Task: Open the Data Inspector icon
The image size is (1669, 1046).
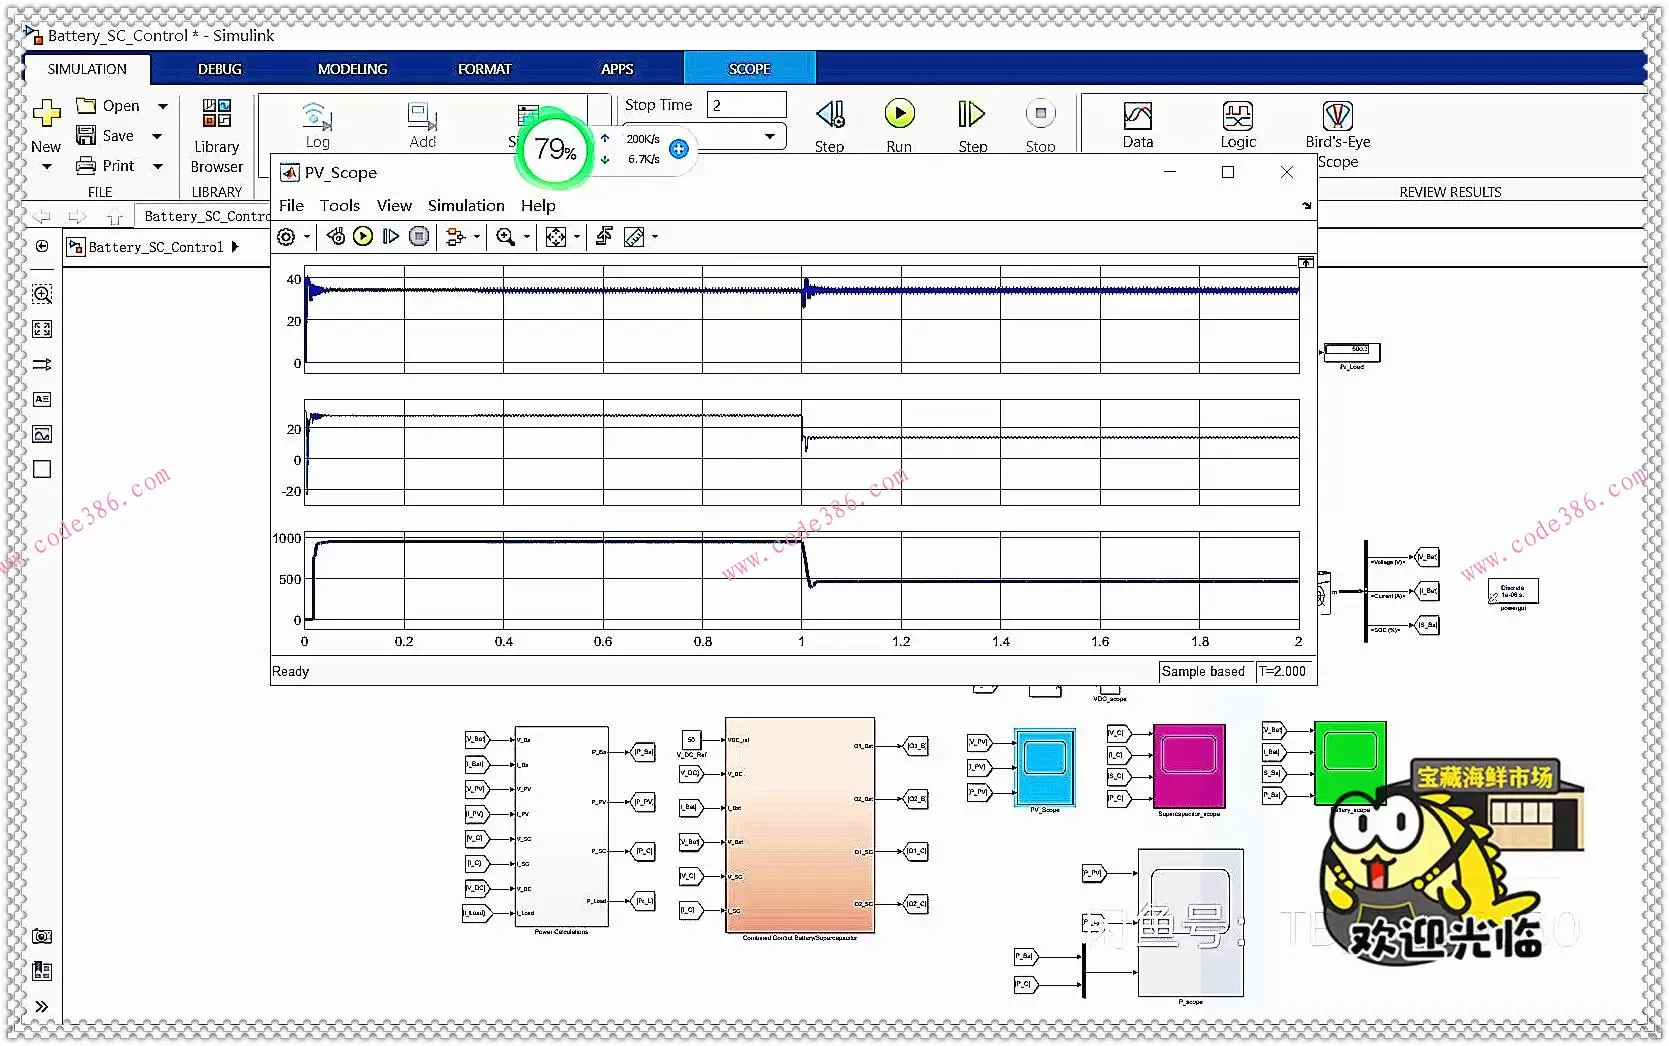Action: pos(1137,124)
